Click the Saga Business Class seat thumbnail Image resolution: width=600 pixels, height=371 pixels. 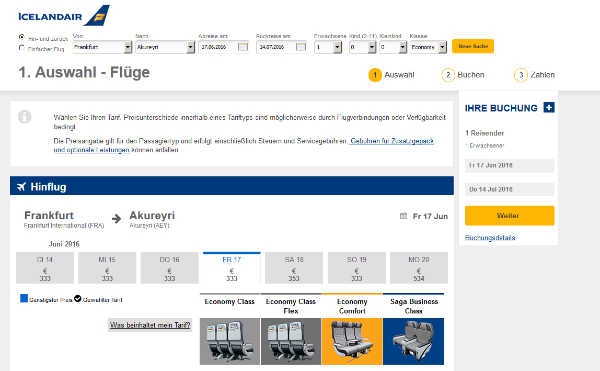coord(414,341)
